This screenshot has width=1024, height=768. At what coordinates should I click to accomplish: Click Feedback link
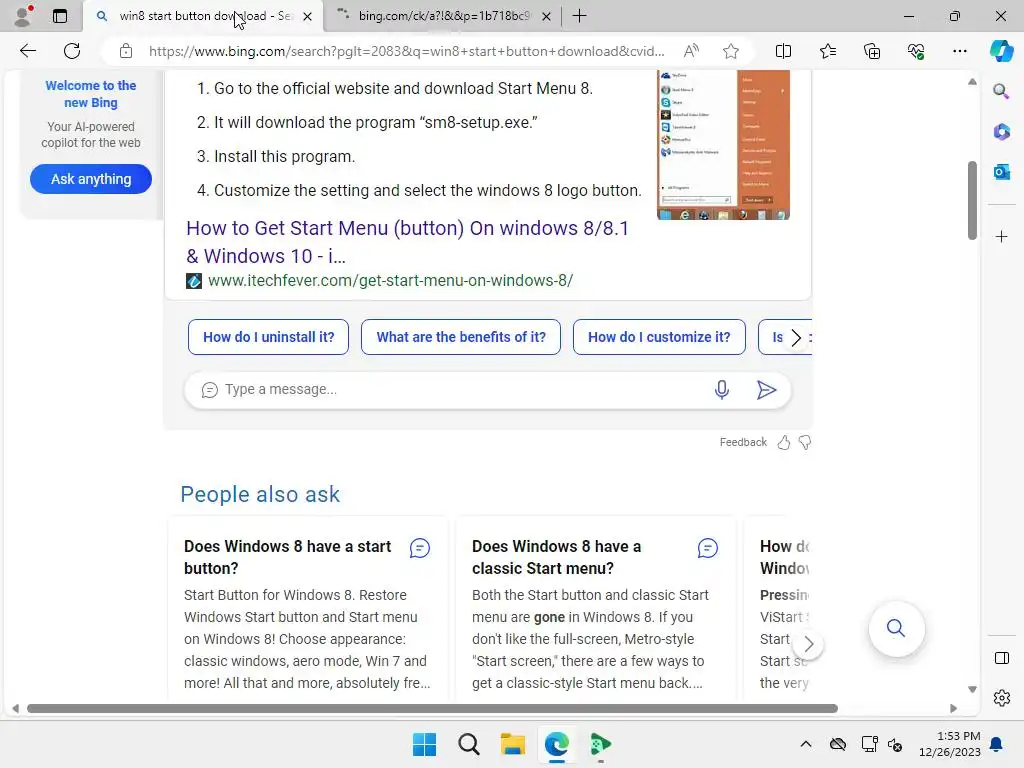pos(743,442)
